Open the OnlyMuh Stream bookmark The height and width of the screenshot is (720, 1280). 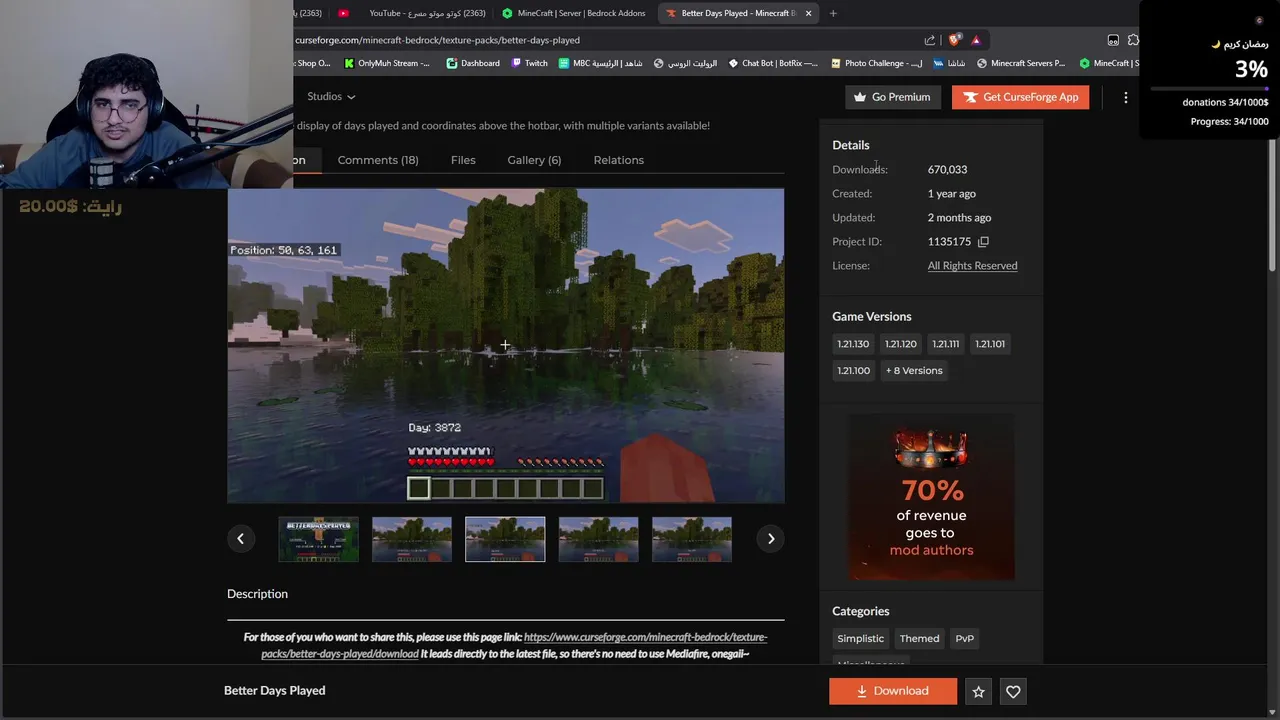coord(387,63)
